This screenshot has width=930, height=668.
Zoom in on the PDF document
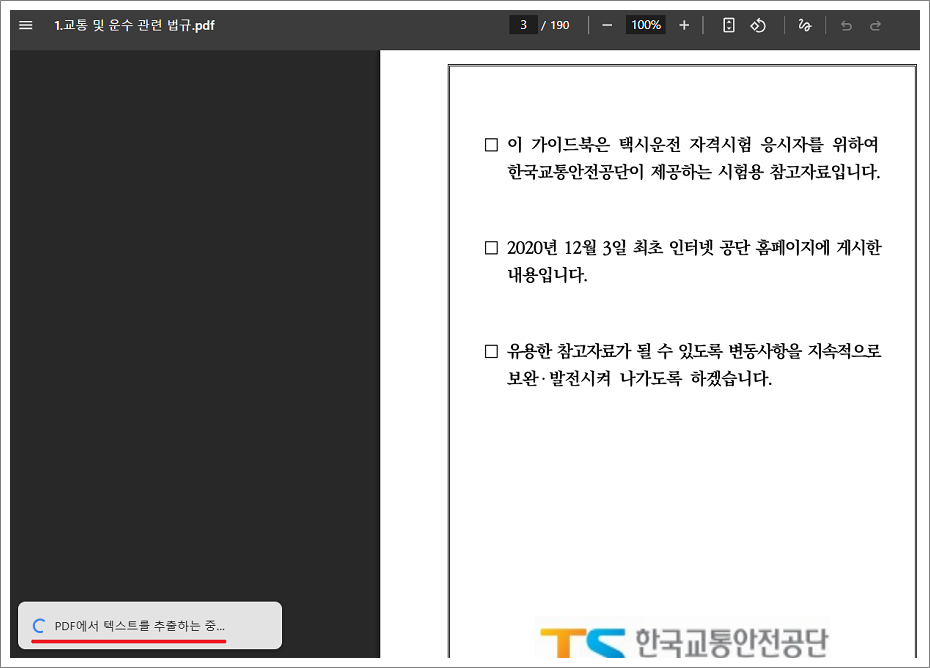point(684,25)
